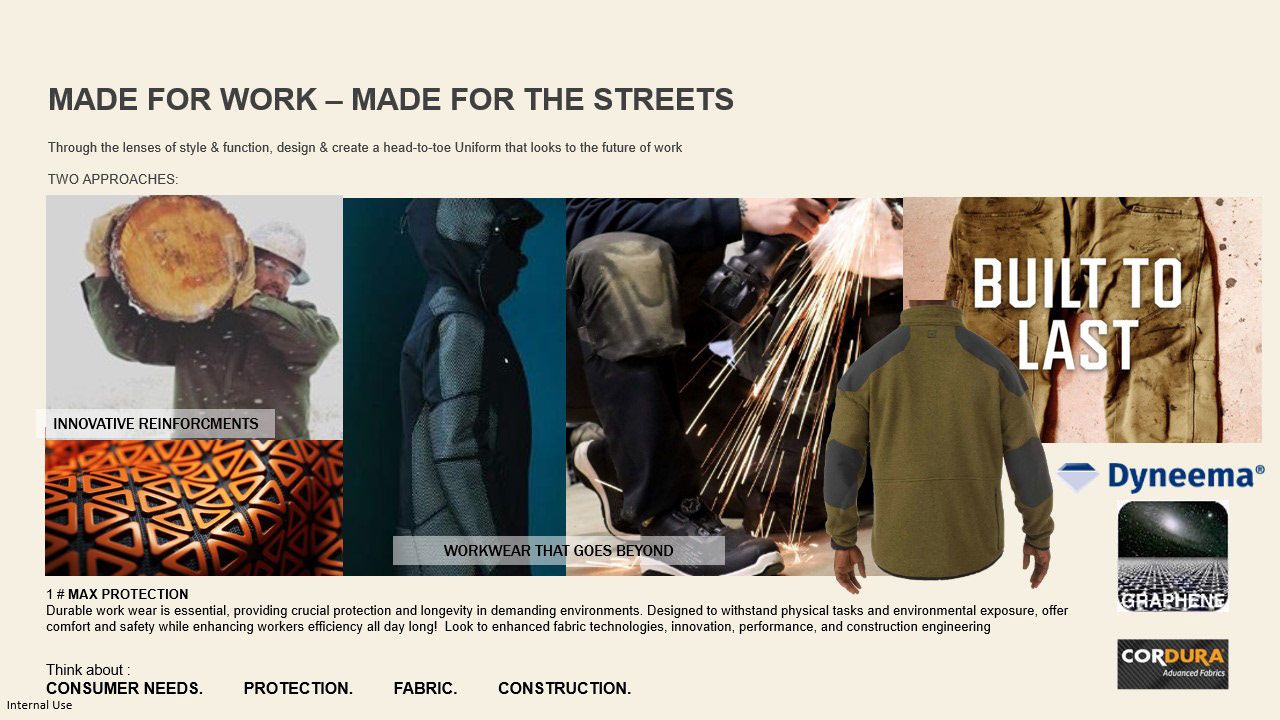The height and width of the screenshot is (720, 1280).
Task: Click the Workwear That Goes Beyond label
Action: (x=558, y=551)
